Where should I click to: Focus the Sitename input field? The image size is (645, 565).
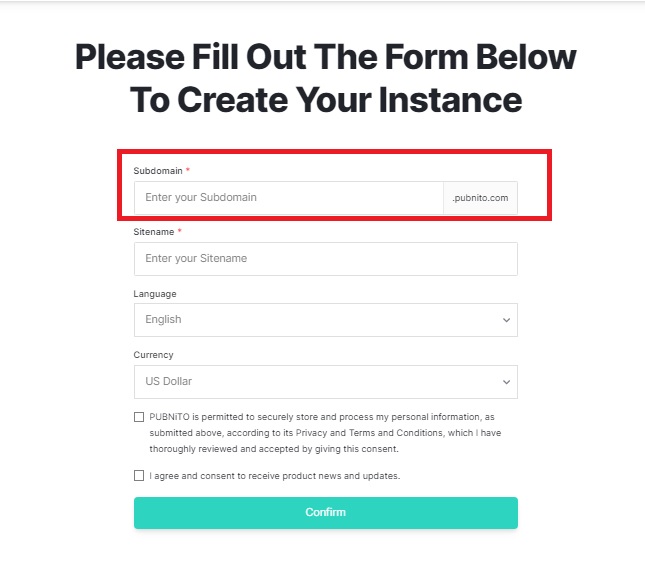[x=325, y=259]
